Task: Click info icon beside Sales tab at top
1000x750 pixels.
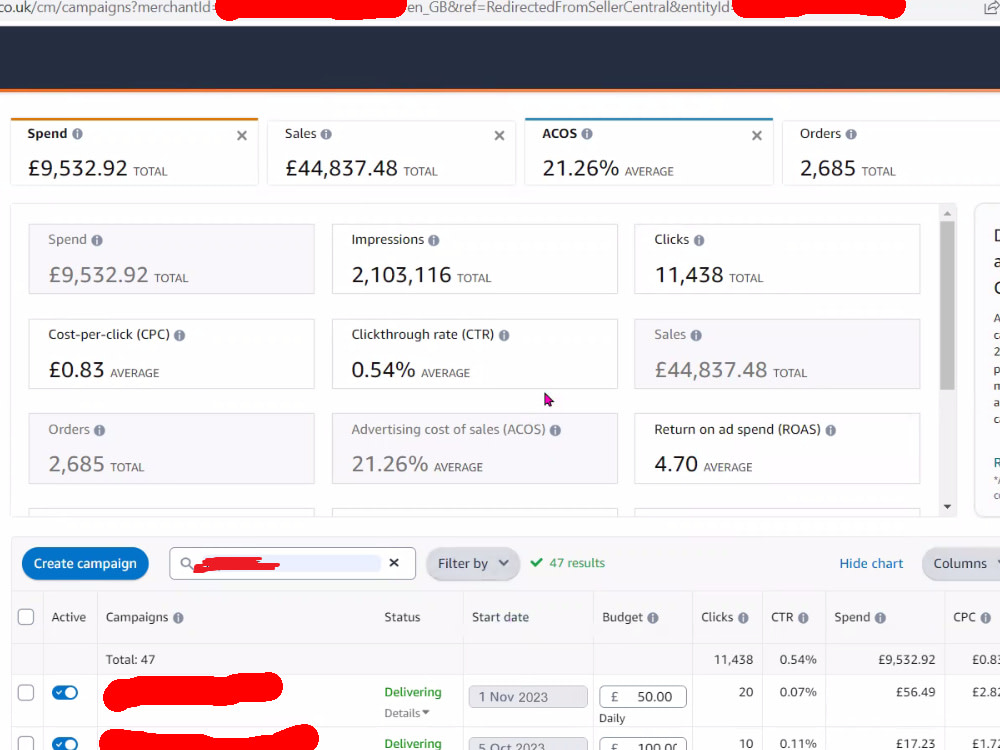Action: pyautogui.click(x=326, y=134)
